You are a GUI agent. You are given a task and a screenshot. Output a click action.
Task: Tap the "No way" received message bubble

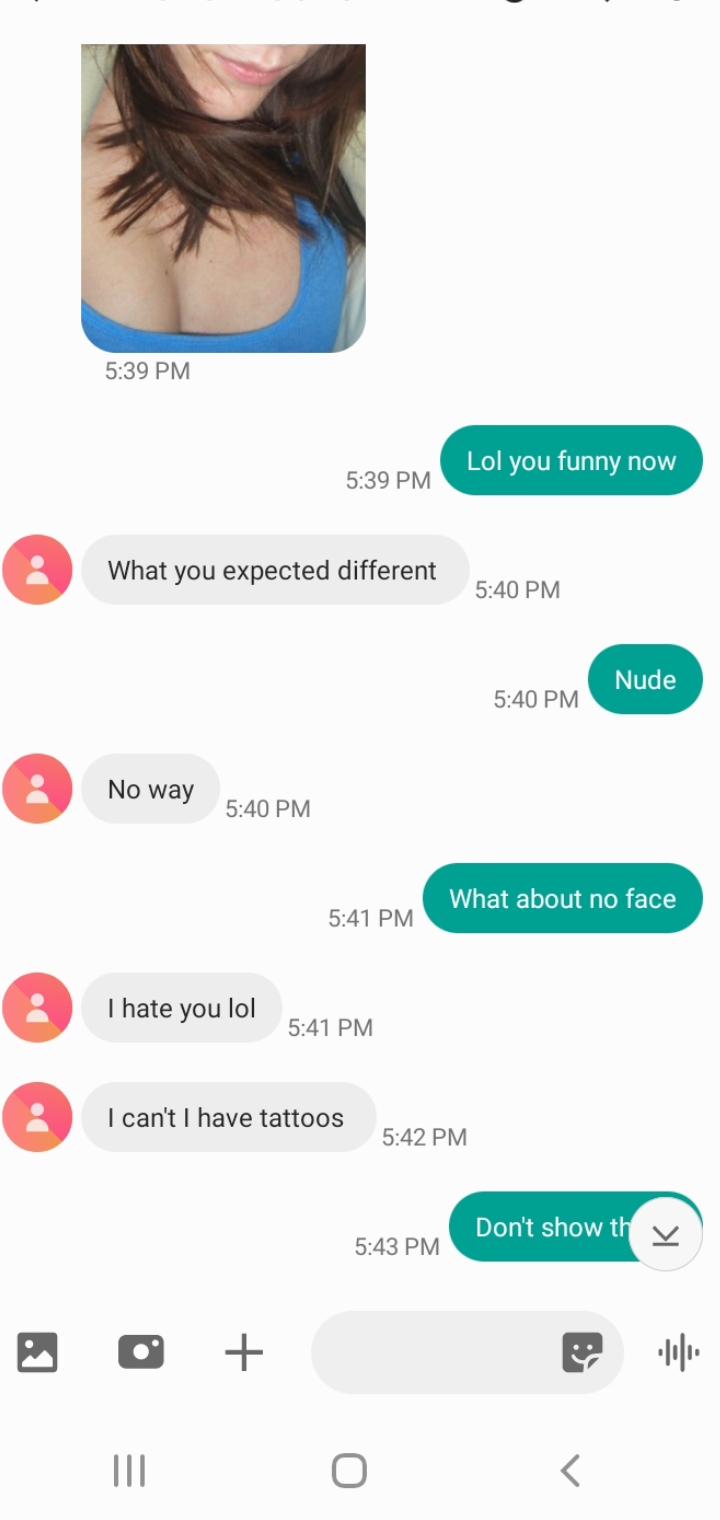point(151,789)
